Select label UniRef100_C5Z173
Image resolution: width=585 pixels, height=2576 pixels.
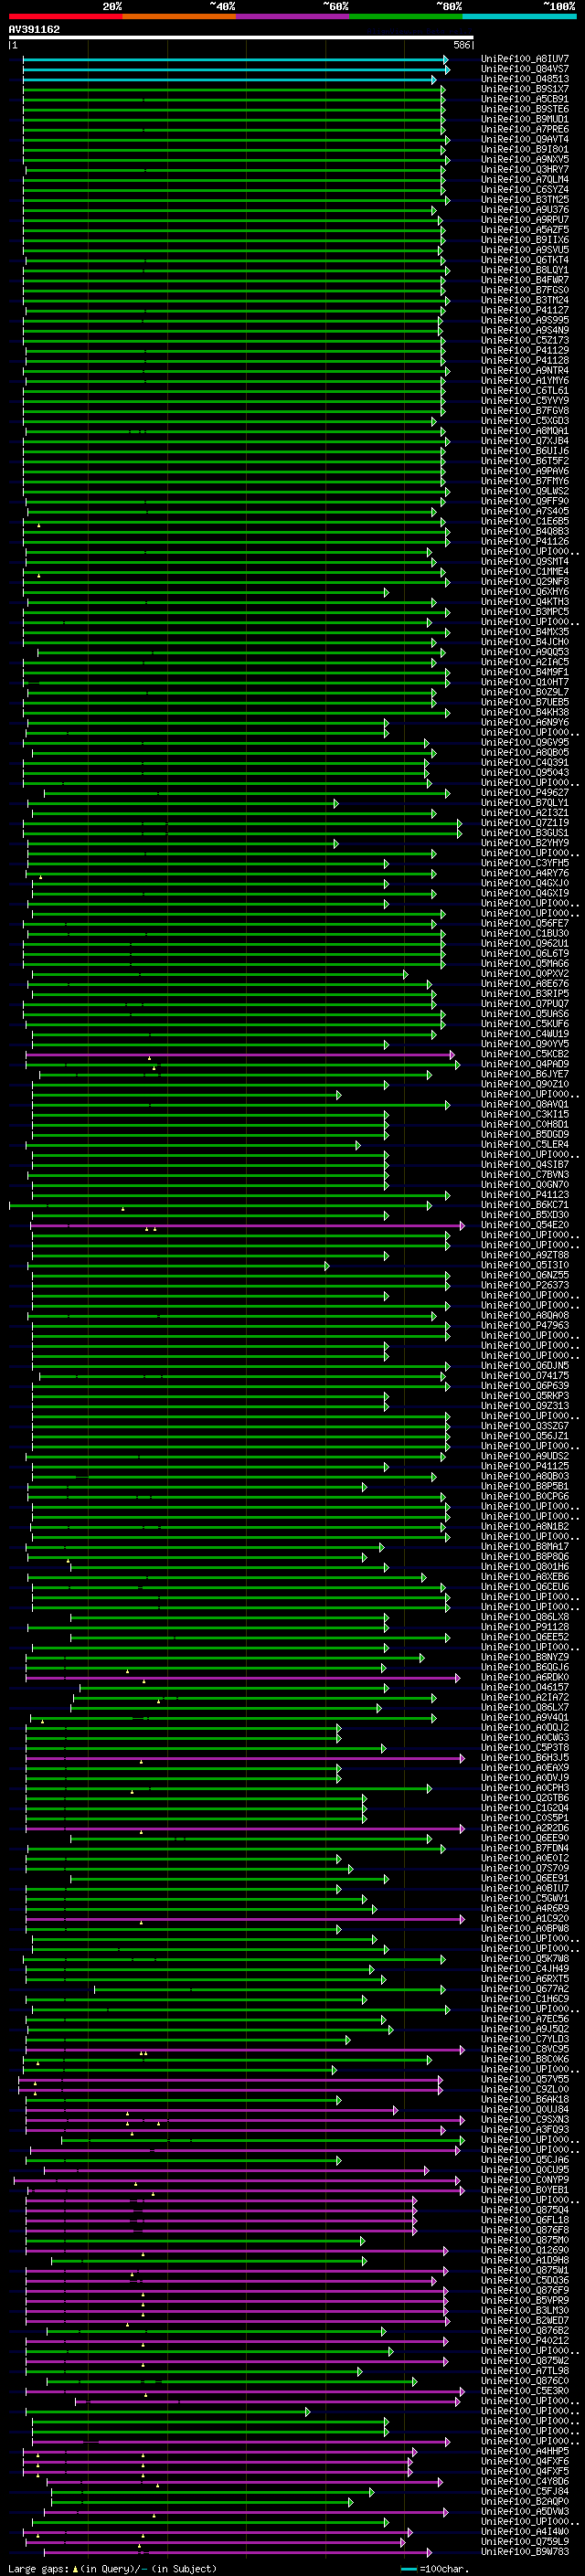point(524,340)
